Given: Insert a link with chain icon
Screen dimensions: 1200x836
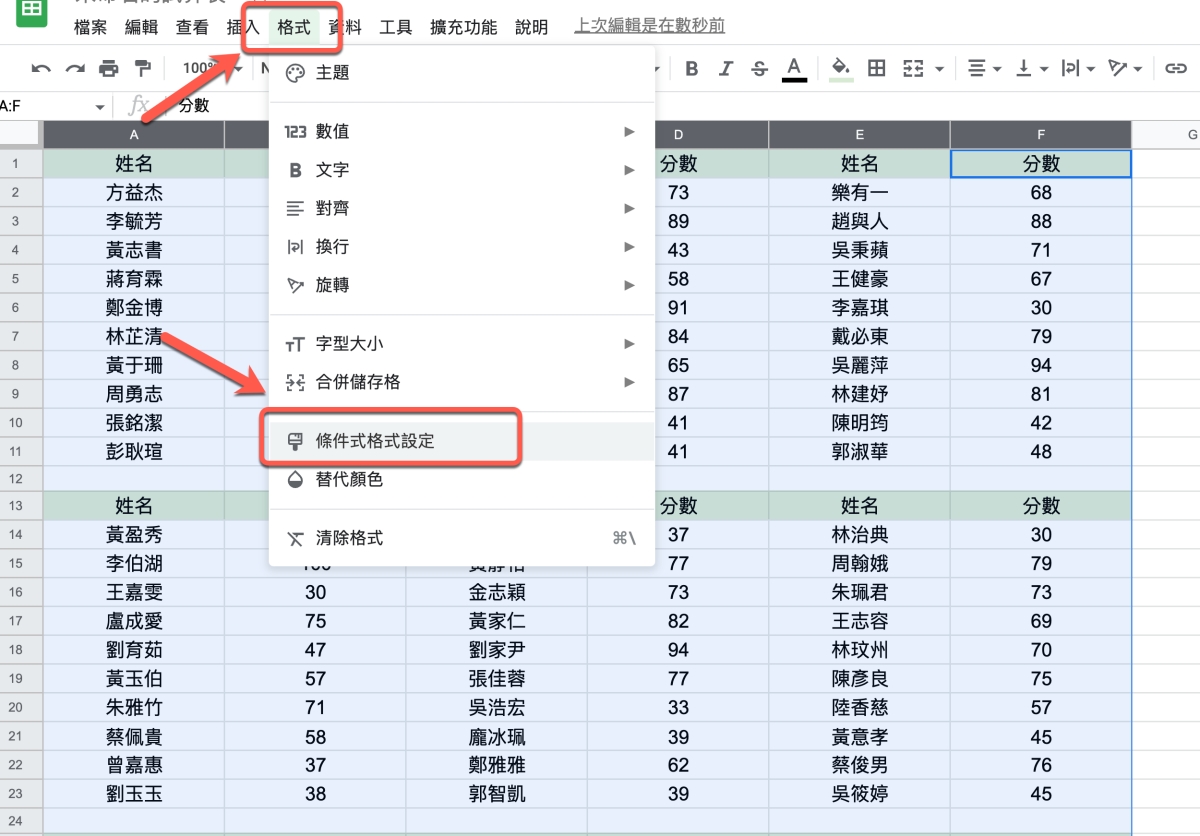Looking at the screenshot, I should click(x=1176, y=69).
